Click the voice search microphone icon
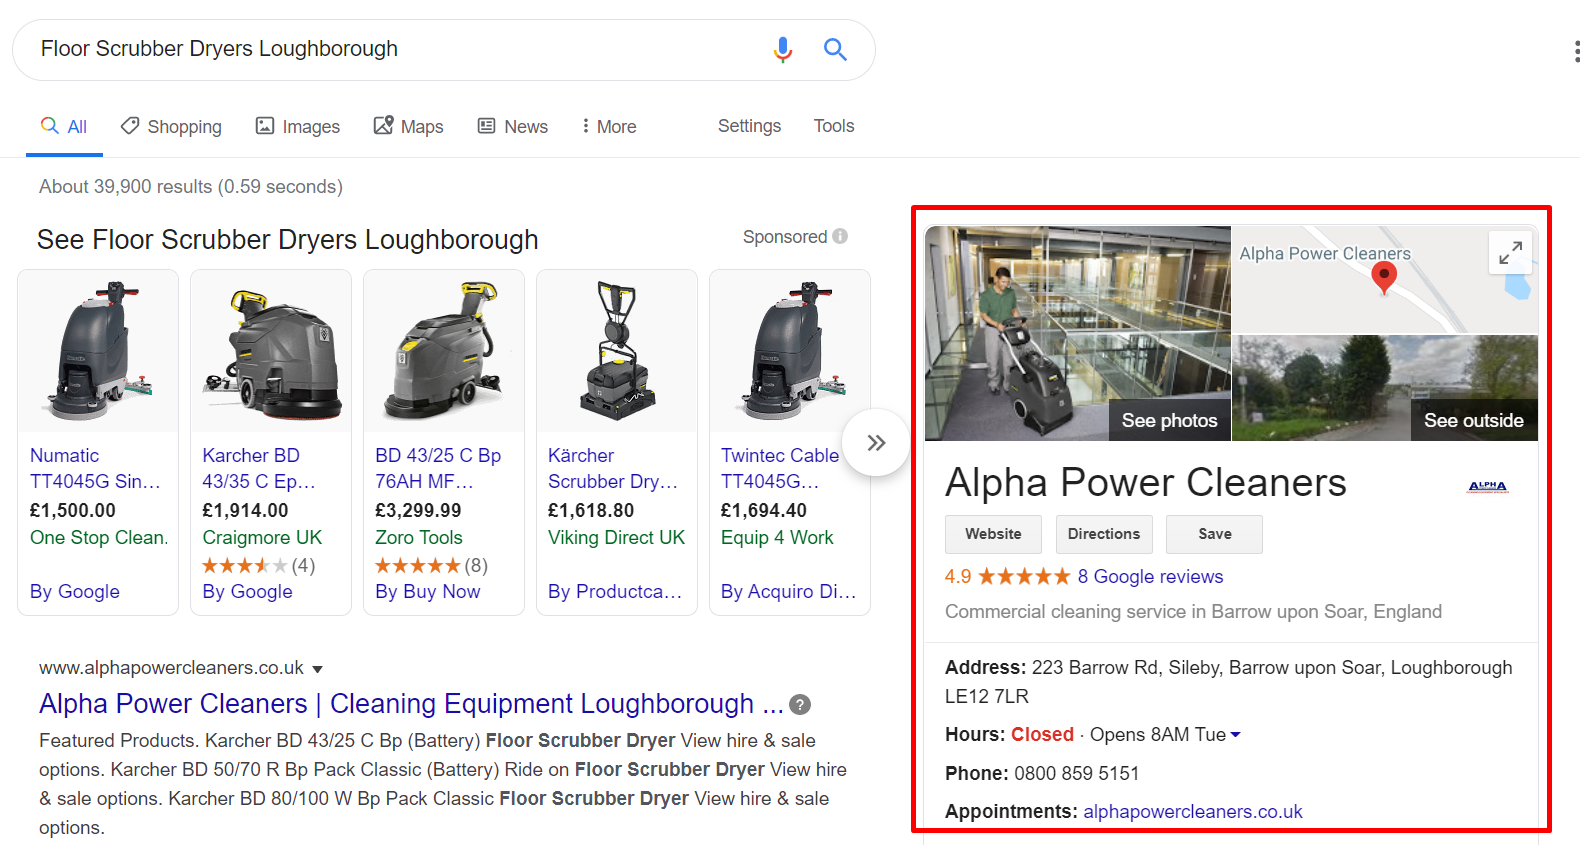Image resolution: width=1580 pixels, height=845 pixels. pos(783,49)
